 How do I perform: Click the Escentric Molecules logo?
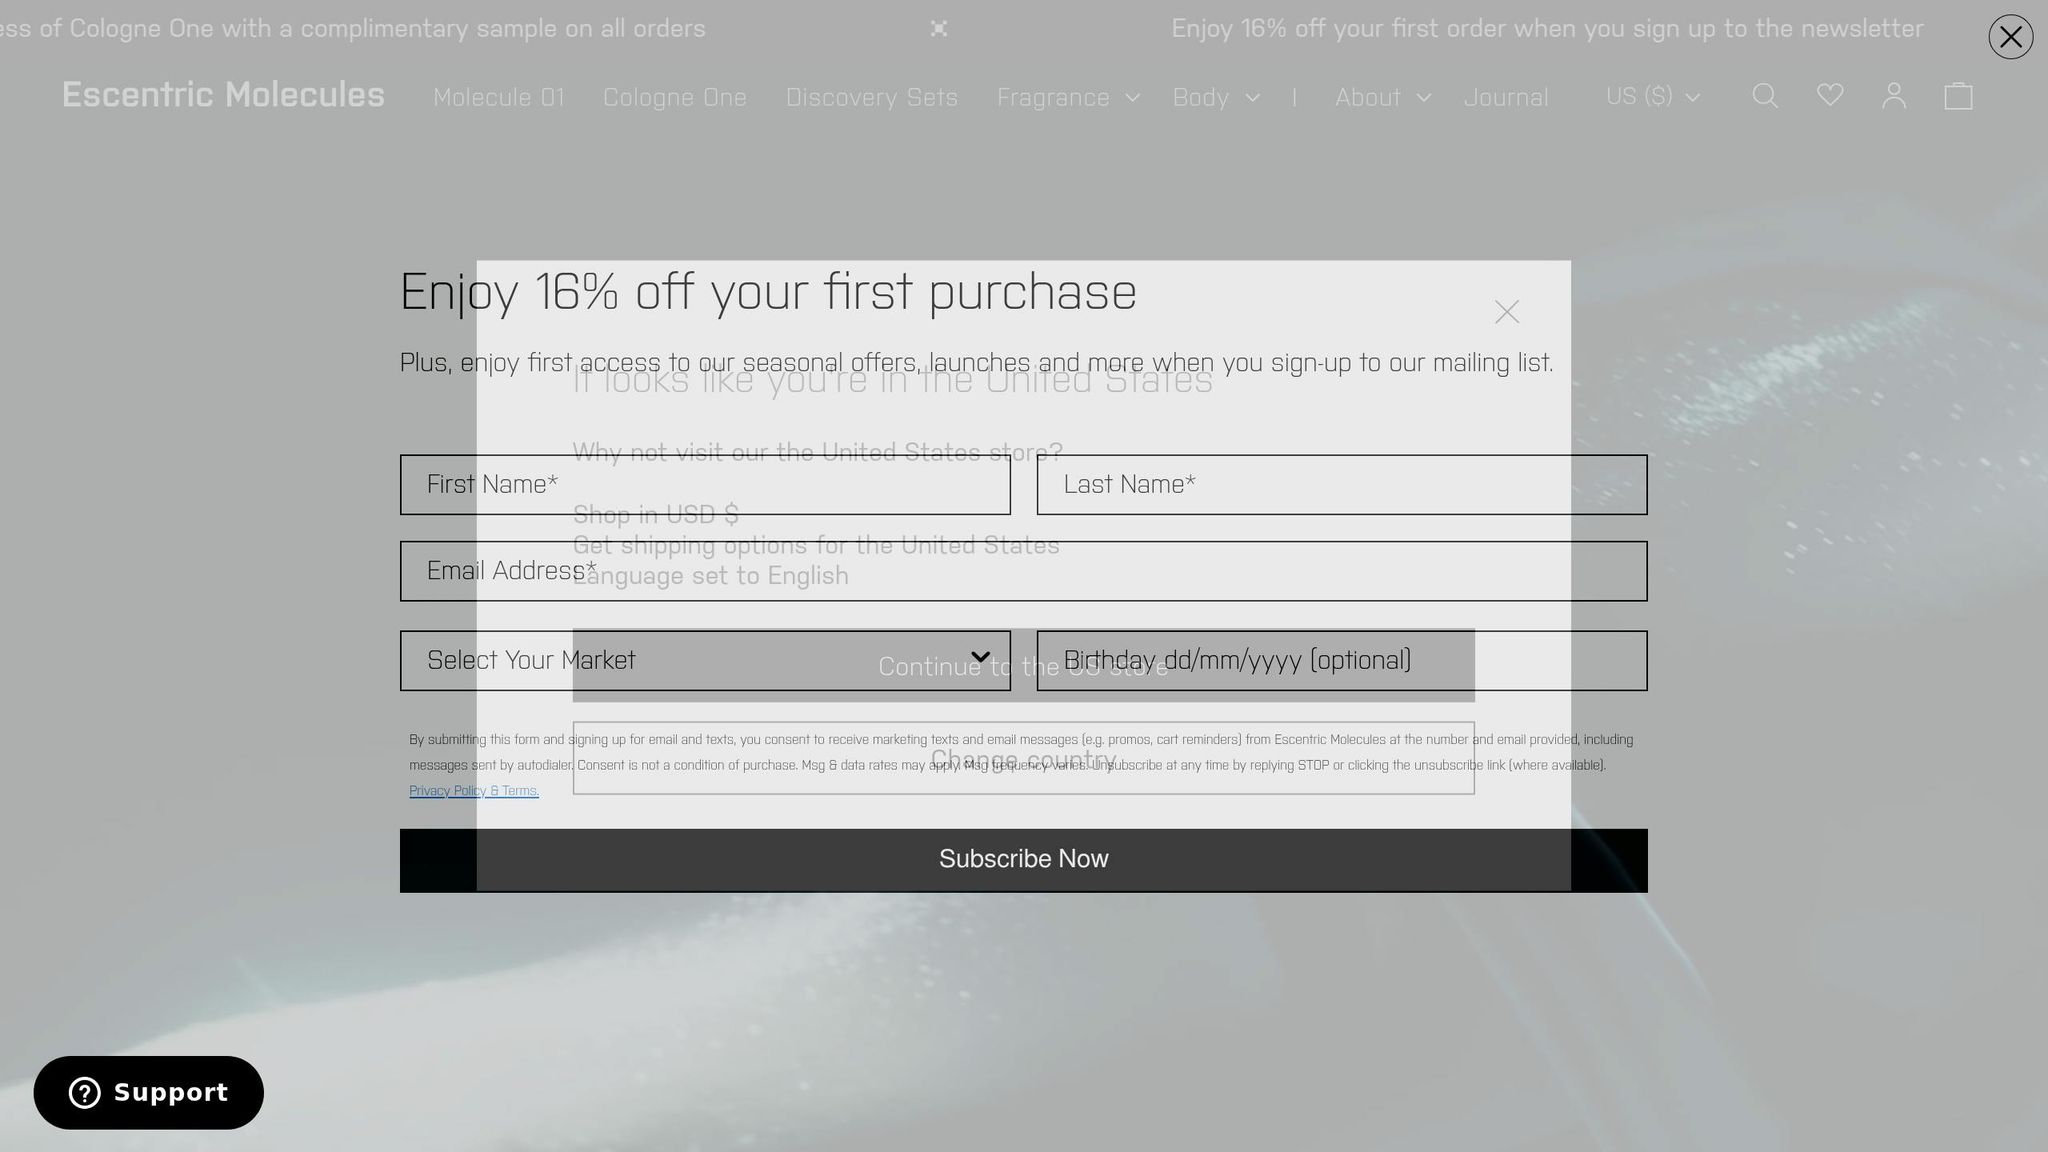[223, 95]
